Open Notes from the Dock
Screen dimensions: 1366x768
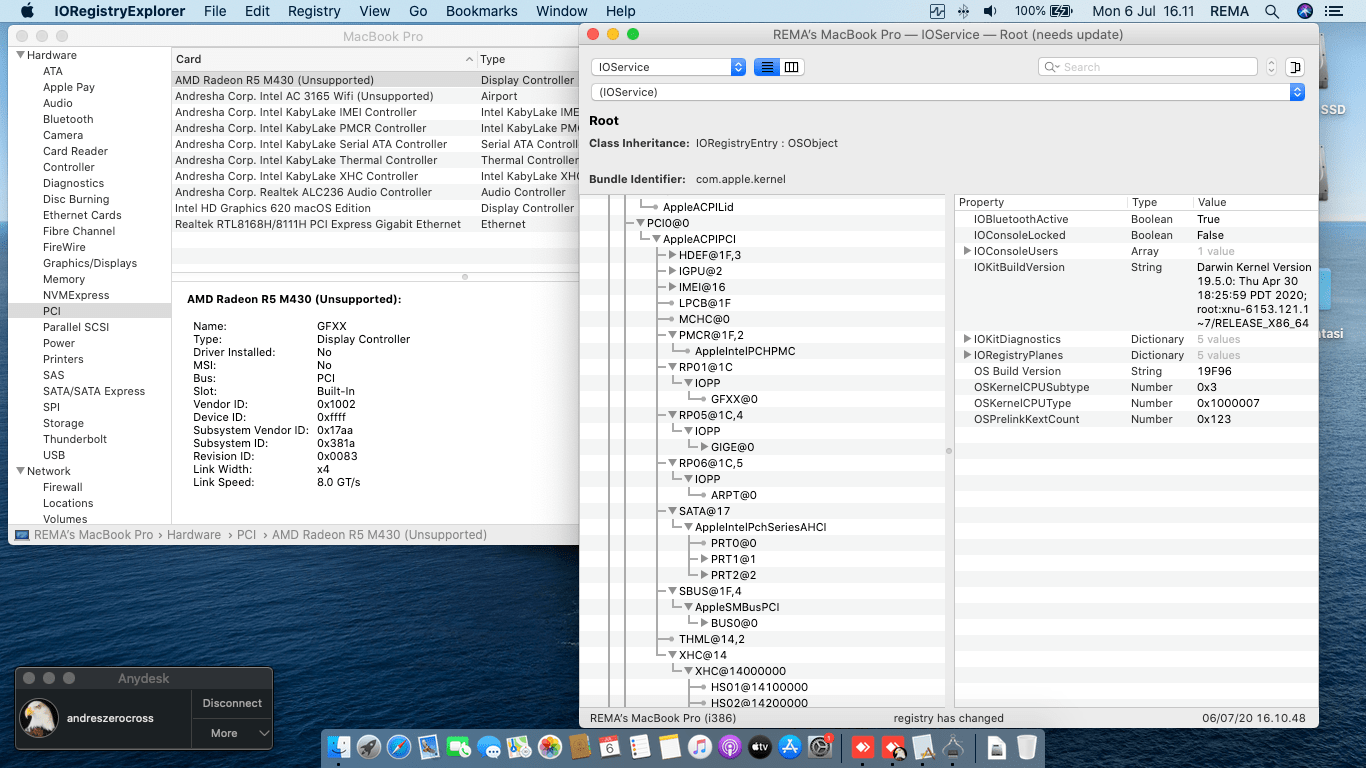(x=670, y=747)
